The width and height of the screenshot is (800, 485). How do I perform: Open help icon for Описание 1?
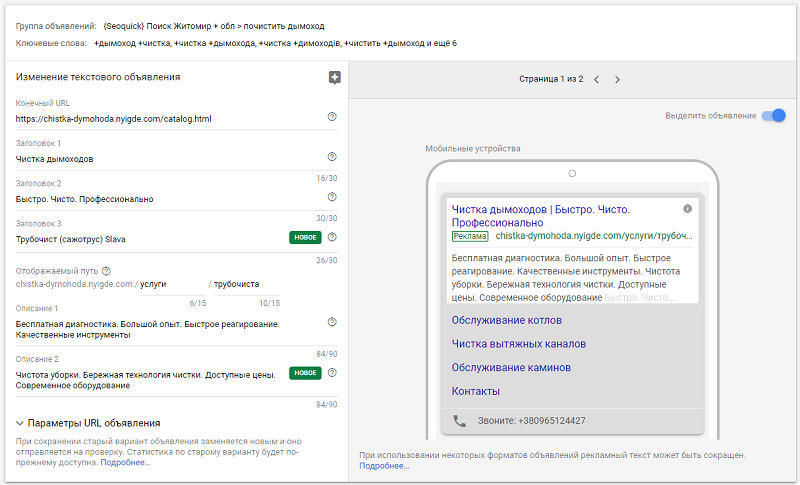[332, 322]
